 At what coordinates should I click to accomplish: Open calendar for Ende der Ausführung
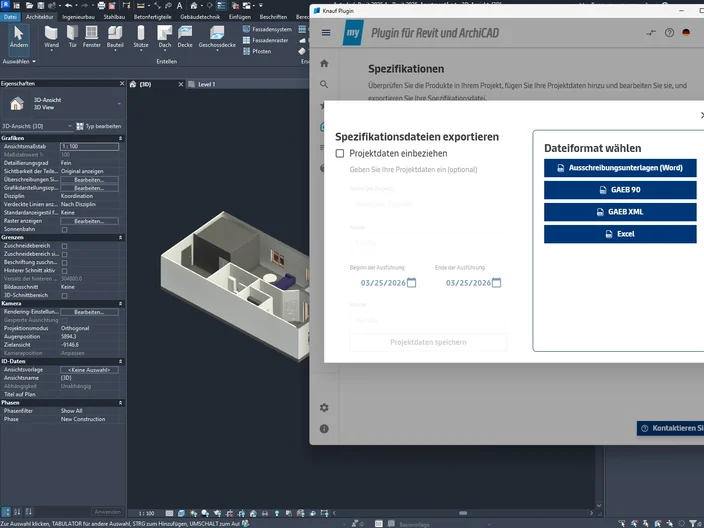pos(496,282)
